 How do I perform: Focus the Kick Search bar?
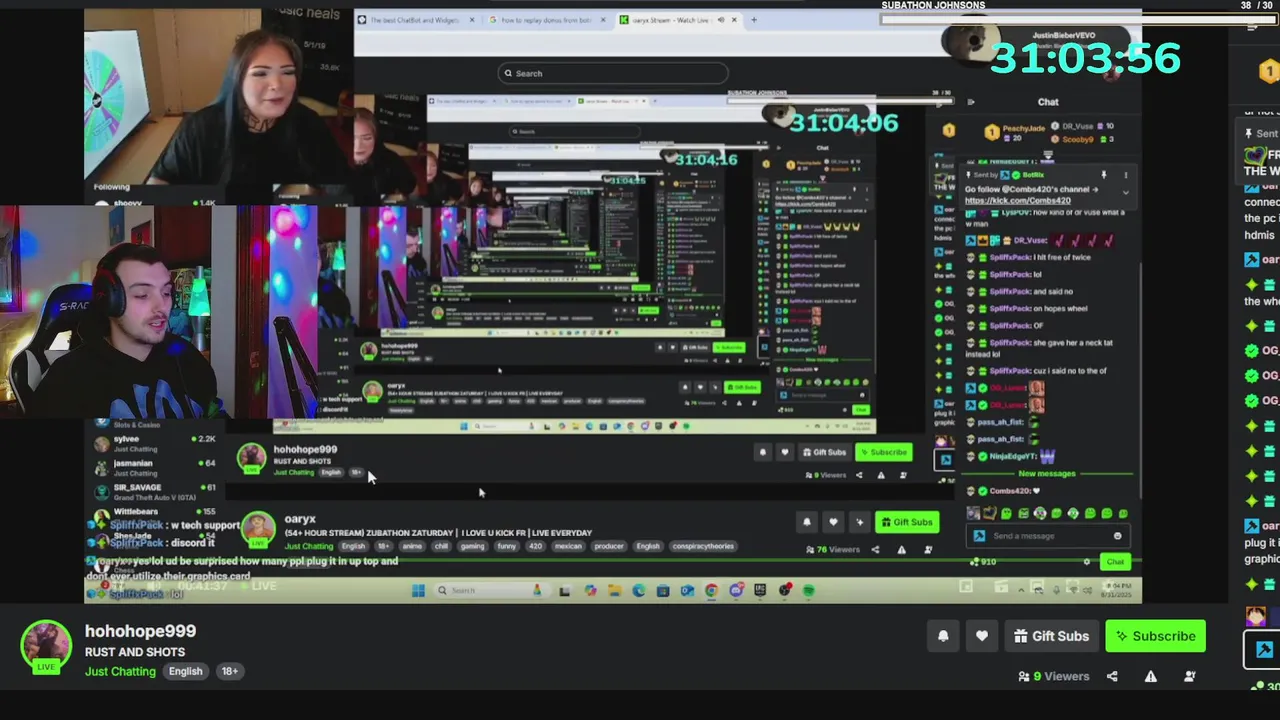pyautogui.click(x=613, y=73)
